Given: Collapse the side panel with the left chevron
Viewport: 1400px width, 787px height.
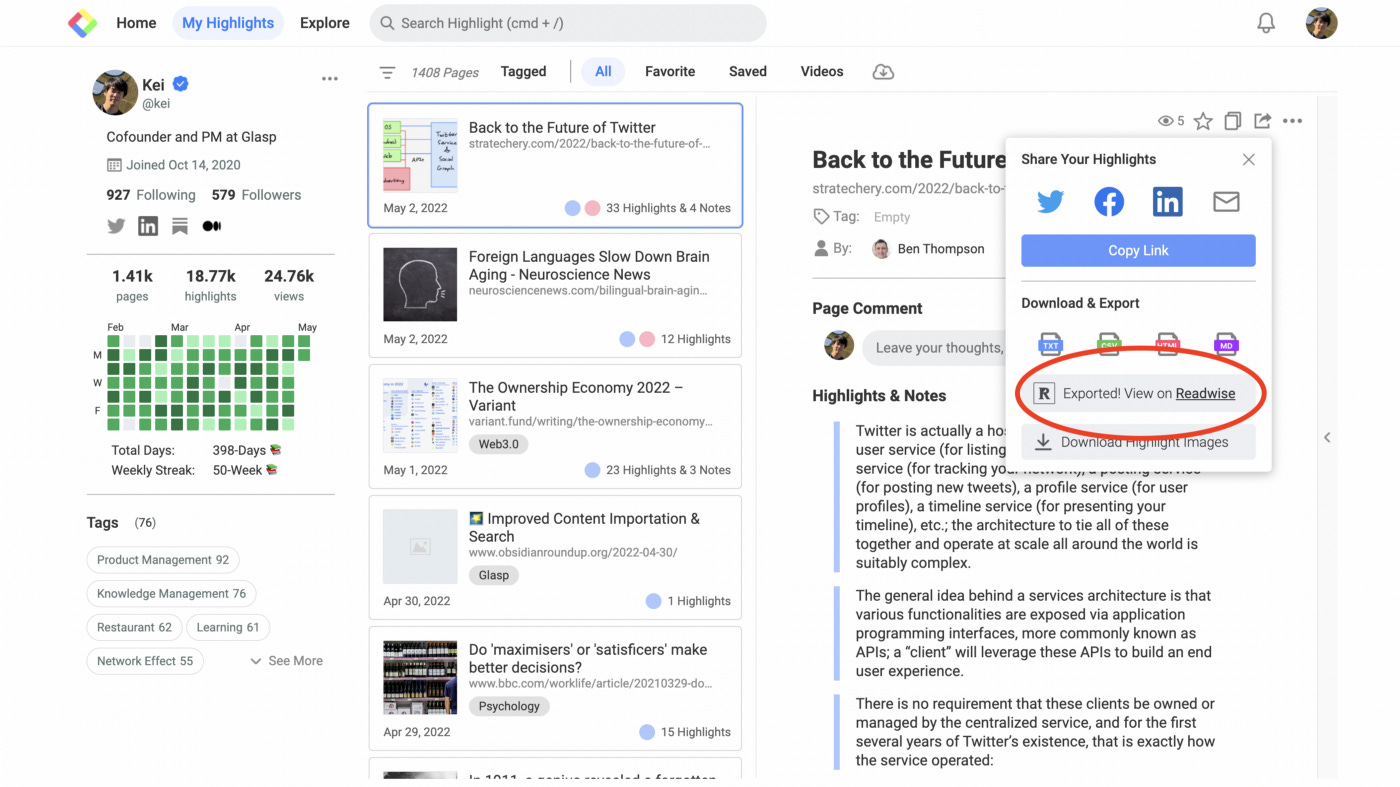Looking at the screenshot, I should (x=1327, y=437).
